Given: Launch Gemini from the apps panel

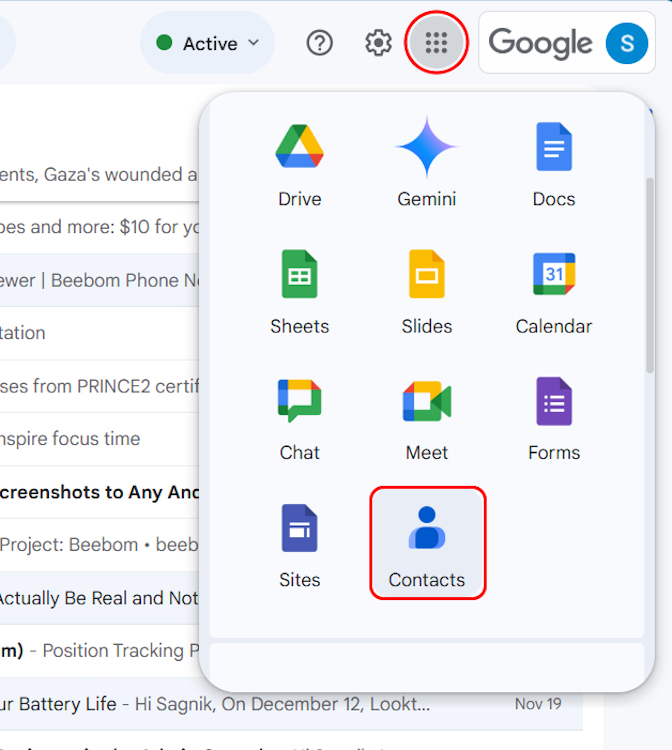Looking at the screenshot, I should coord(426,164).
